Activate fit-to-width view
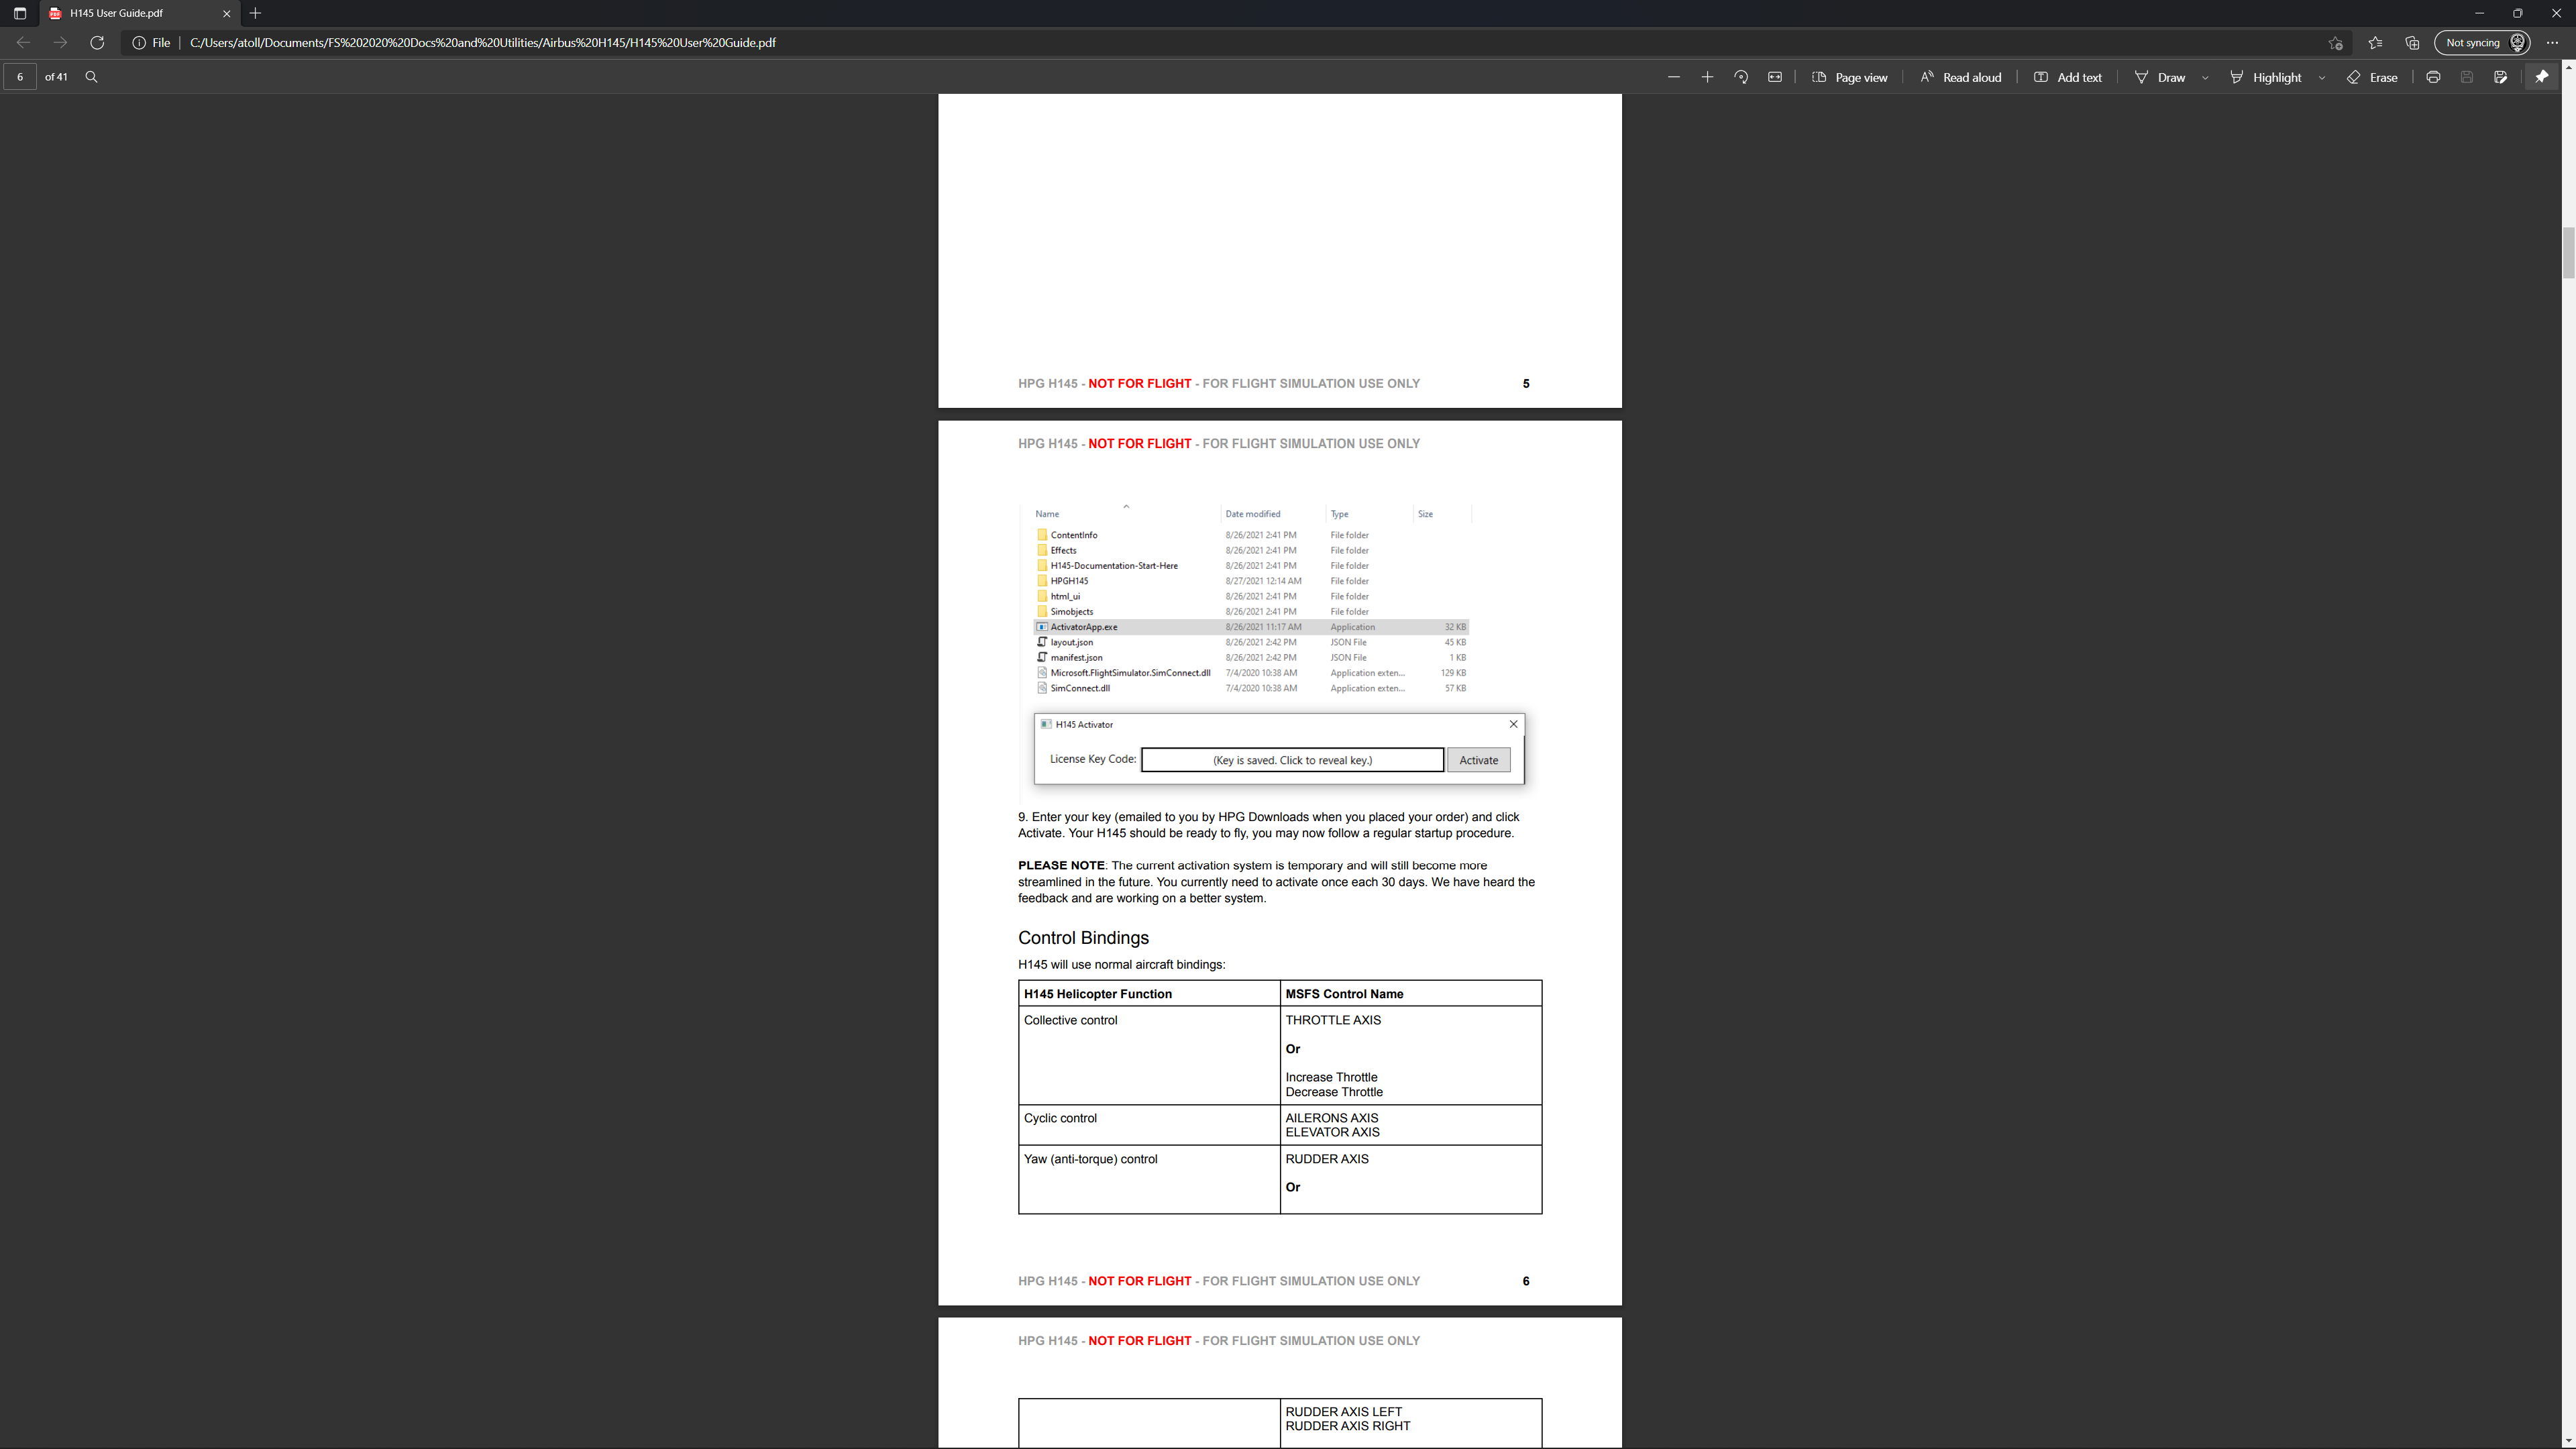Image resolution: width=2576 pixels, height=1449 pixels. (1775, 76)
